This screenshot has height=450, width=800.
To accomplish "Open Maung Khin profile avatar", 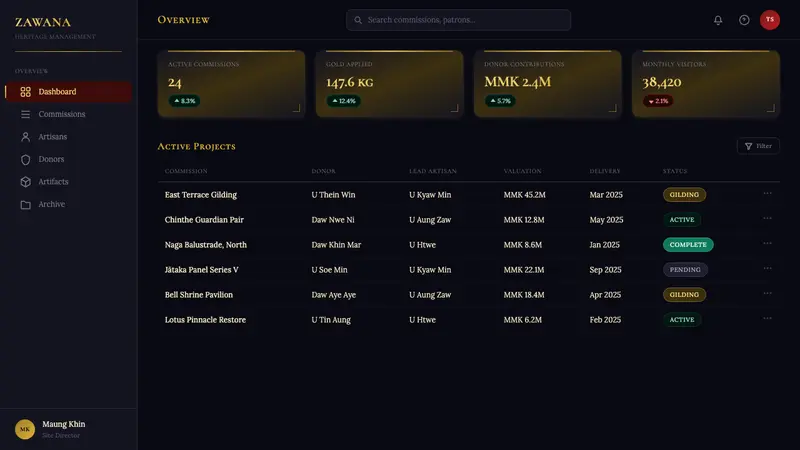I will 25,429.
